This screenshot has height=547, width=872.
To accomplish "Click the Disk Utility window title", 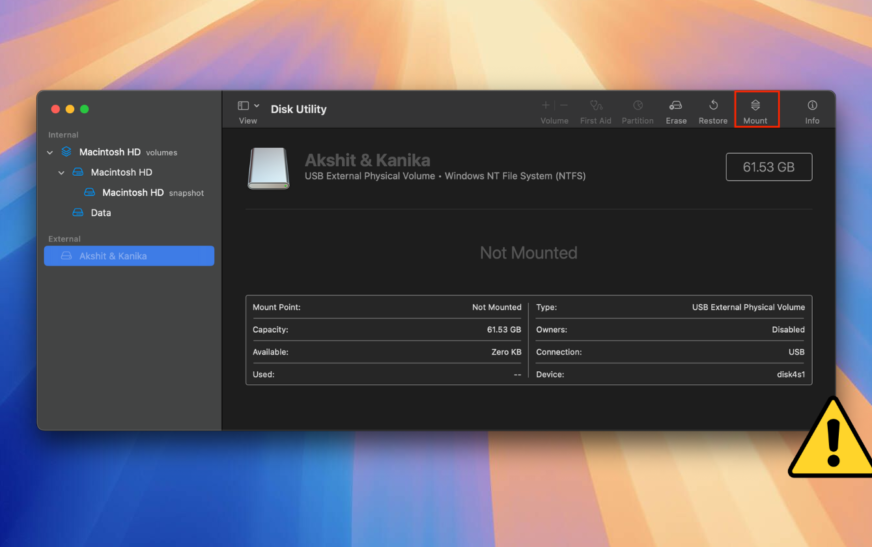I will tap(299, 109).
